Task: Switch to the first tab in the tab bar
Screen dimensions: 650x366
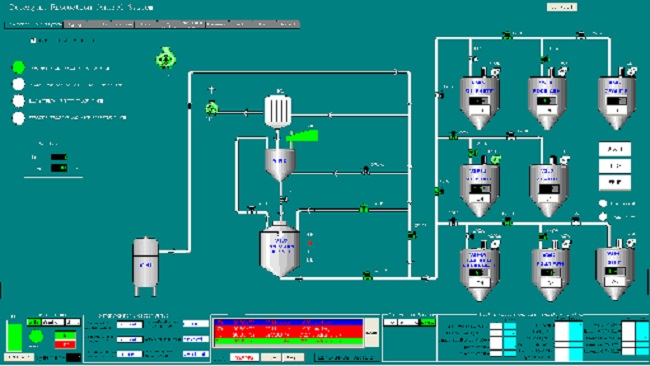Action: tap(34, 24)
